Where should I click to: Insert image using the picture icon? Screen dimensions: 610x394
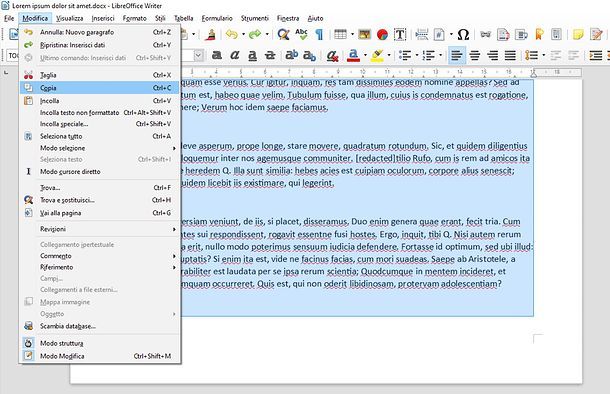tap(365, 35)
